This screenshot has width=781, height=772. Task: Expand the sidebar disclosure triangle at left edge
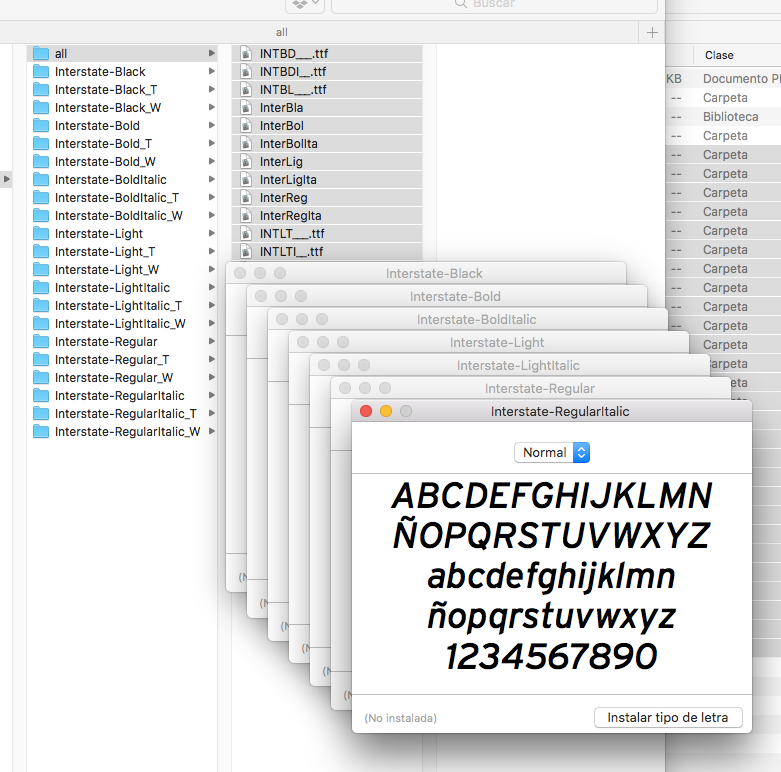(6, 179)
